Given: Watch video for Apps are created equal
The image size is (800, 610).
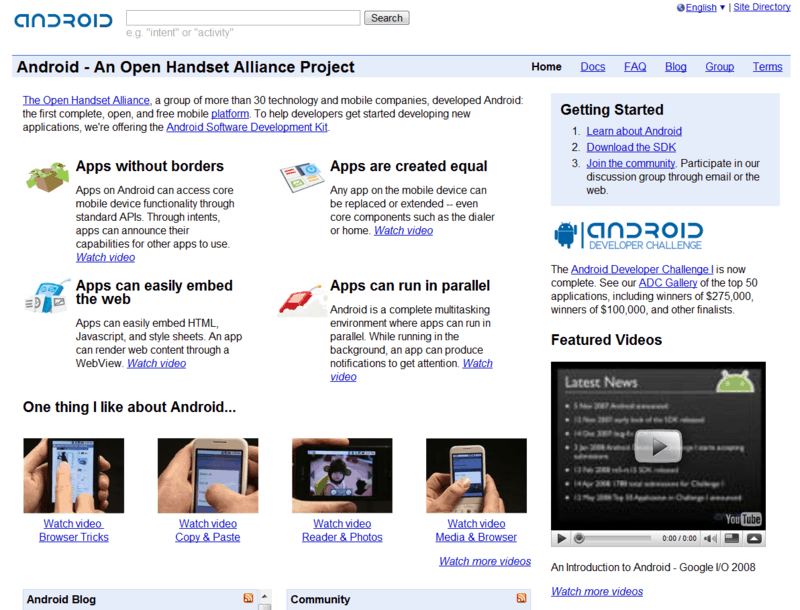Looking at the screenshot, I should (404, 231).
